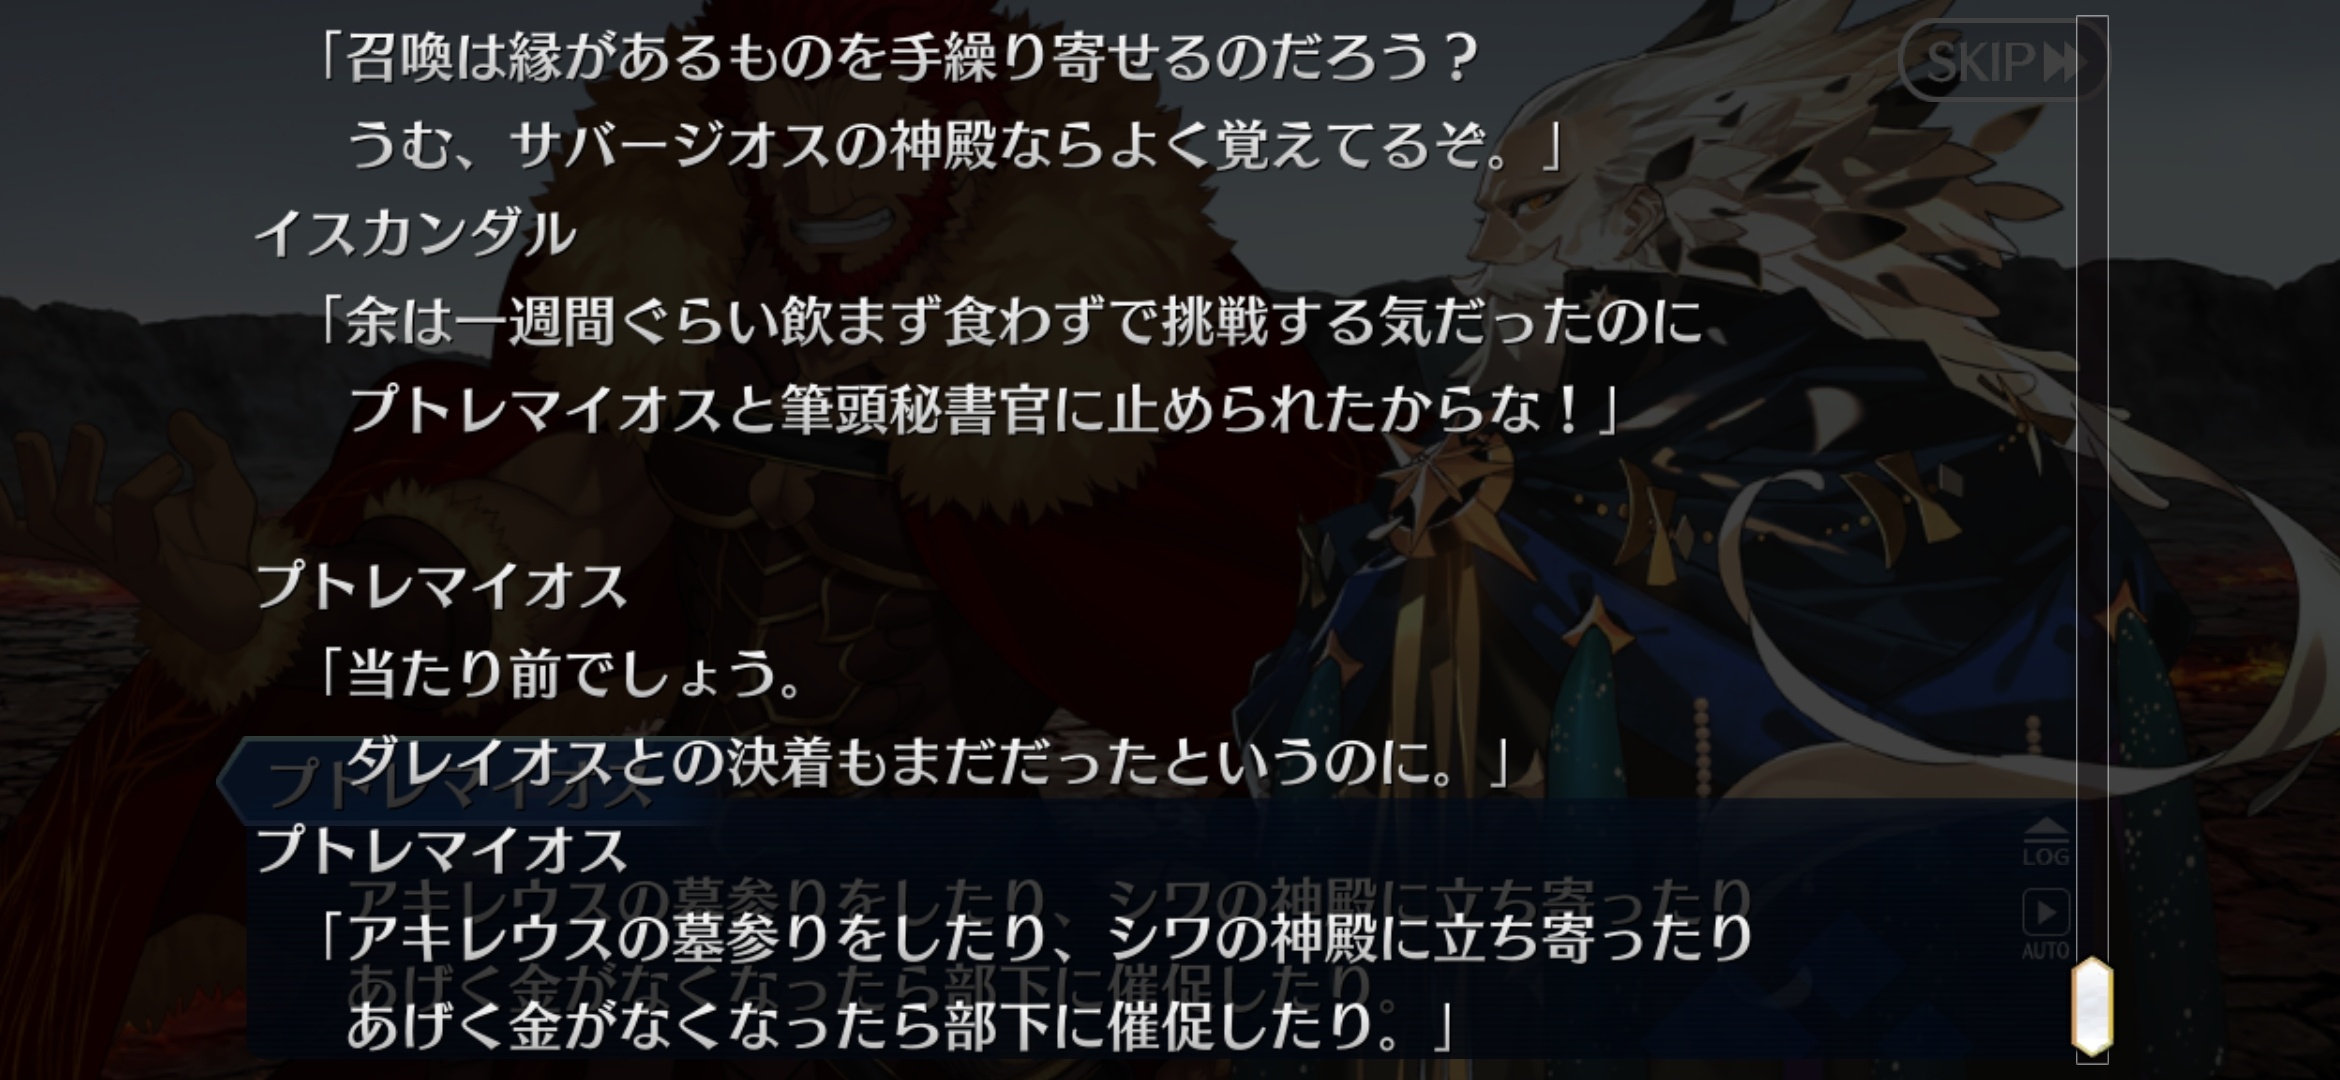
Task: Click the double-arrow fast-forward icon on SKIP
Action: pos(2064,62)
